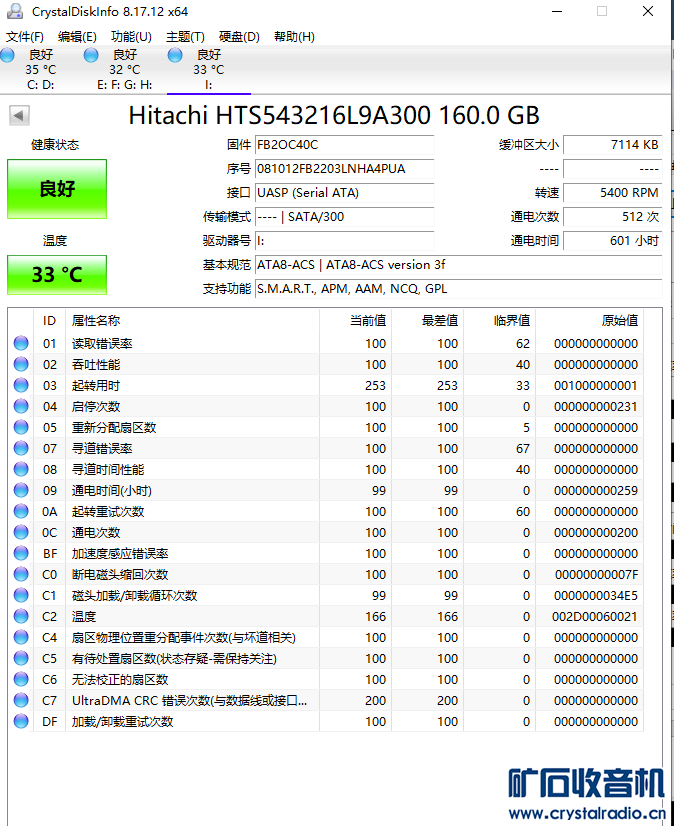
Task: Click the blue status orb of row C0
Action: click(21, 574)
